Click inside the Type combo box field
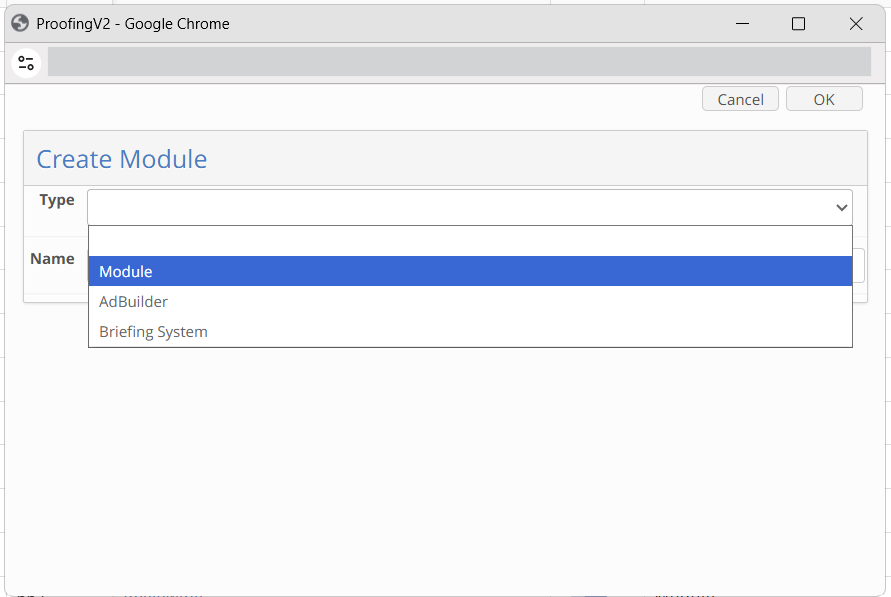 [469, 207]
